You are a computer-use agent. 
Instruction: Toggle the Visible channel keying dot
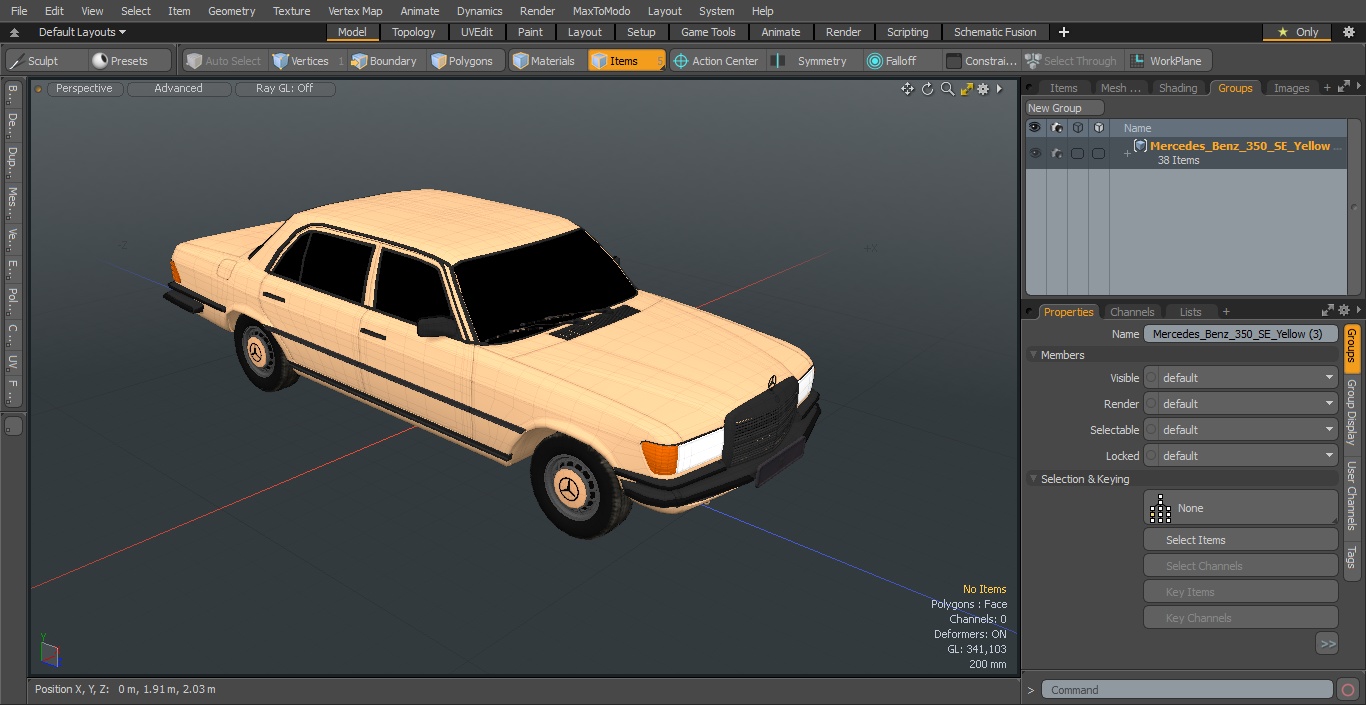point(1150,378)
